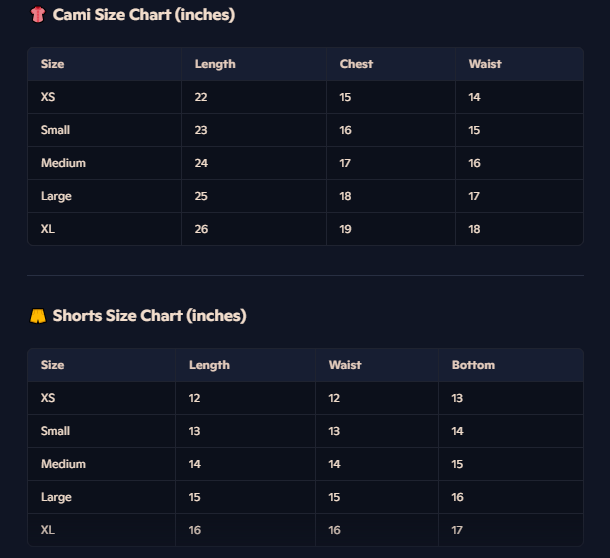Select the Small row label in cami table

click(55, 130)
